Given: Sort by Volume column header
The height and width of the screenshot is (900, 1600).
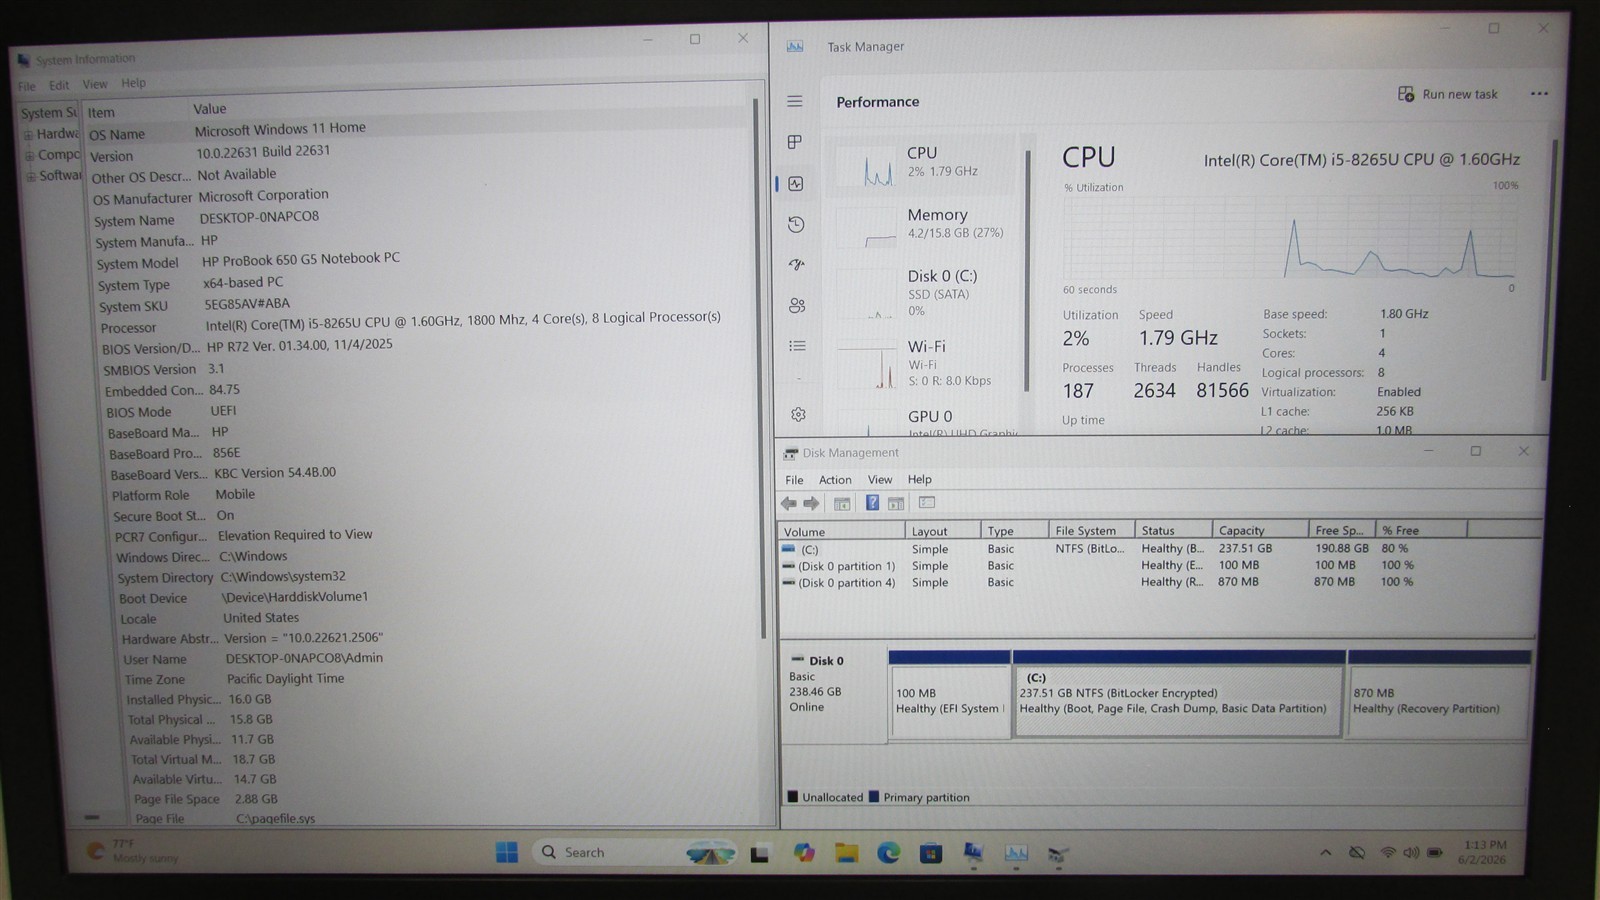Looking at the screenshot, I should pos(842,531).
